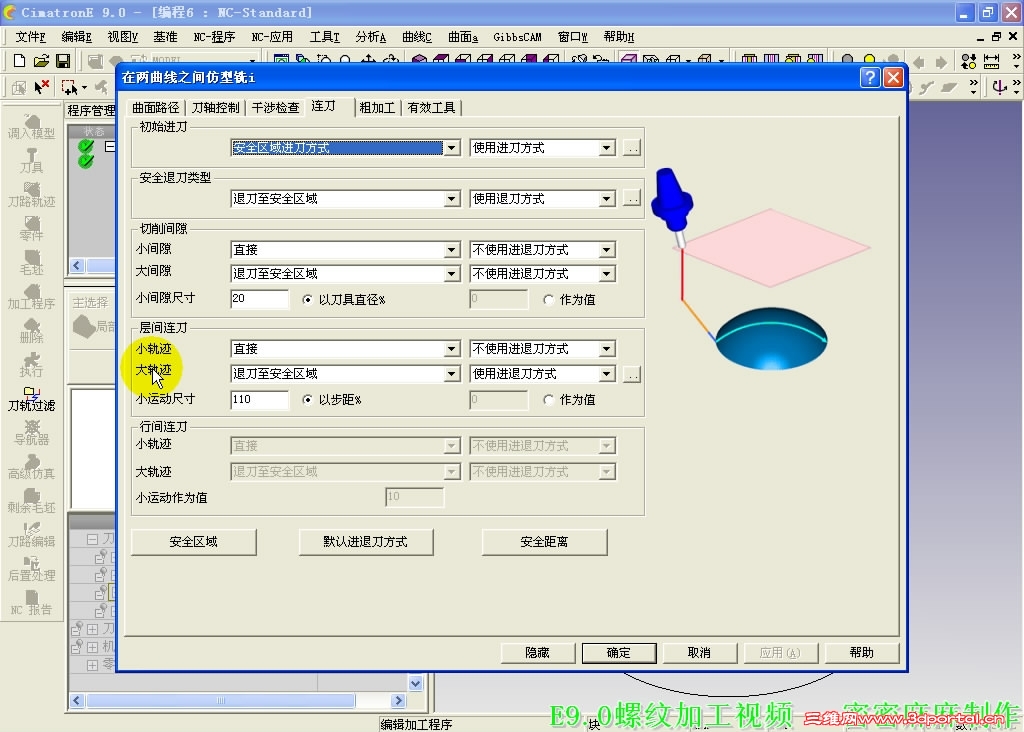Viewport: 1024px width, 732px height.
Task: Click 零件 sidebar icon
Action: 31,229
